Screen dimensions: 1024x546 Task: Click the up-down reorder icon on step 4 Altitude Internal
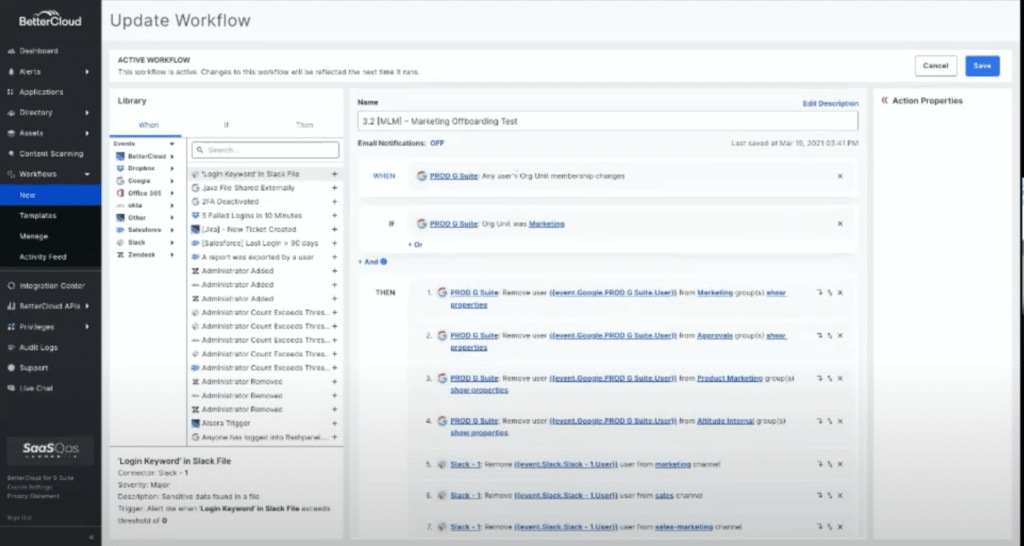[830, 421]
